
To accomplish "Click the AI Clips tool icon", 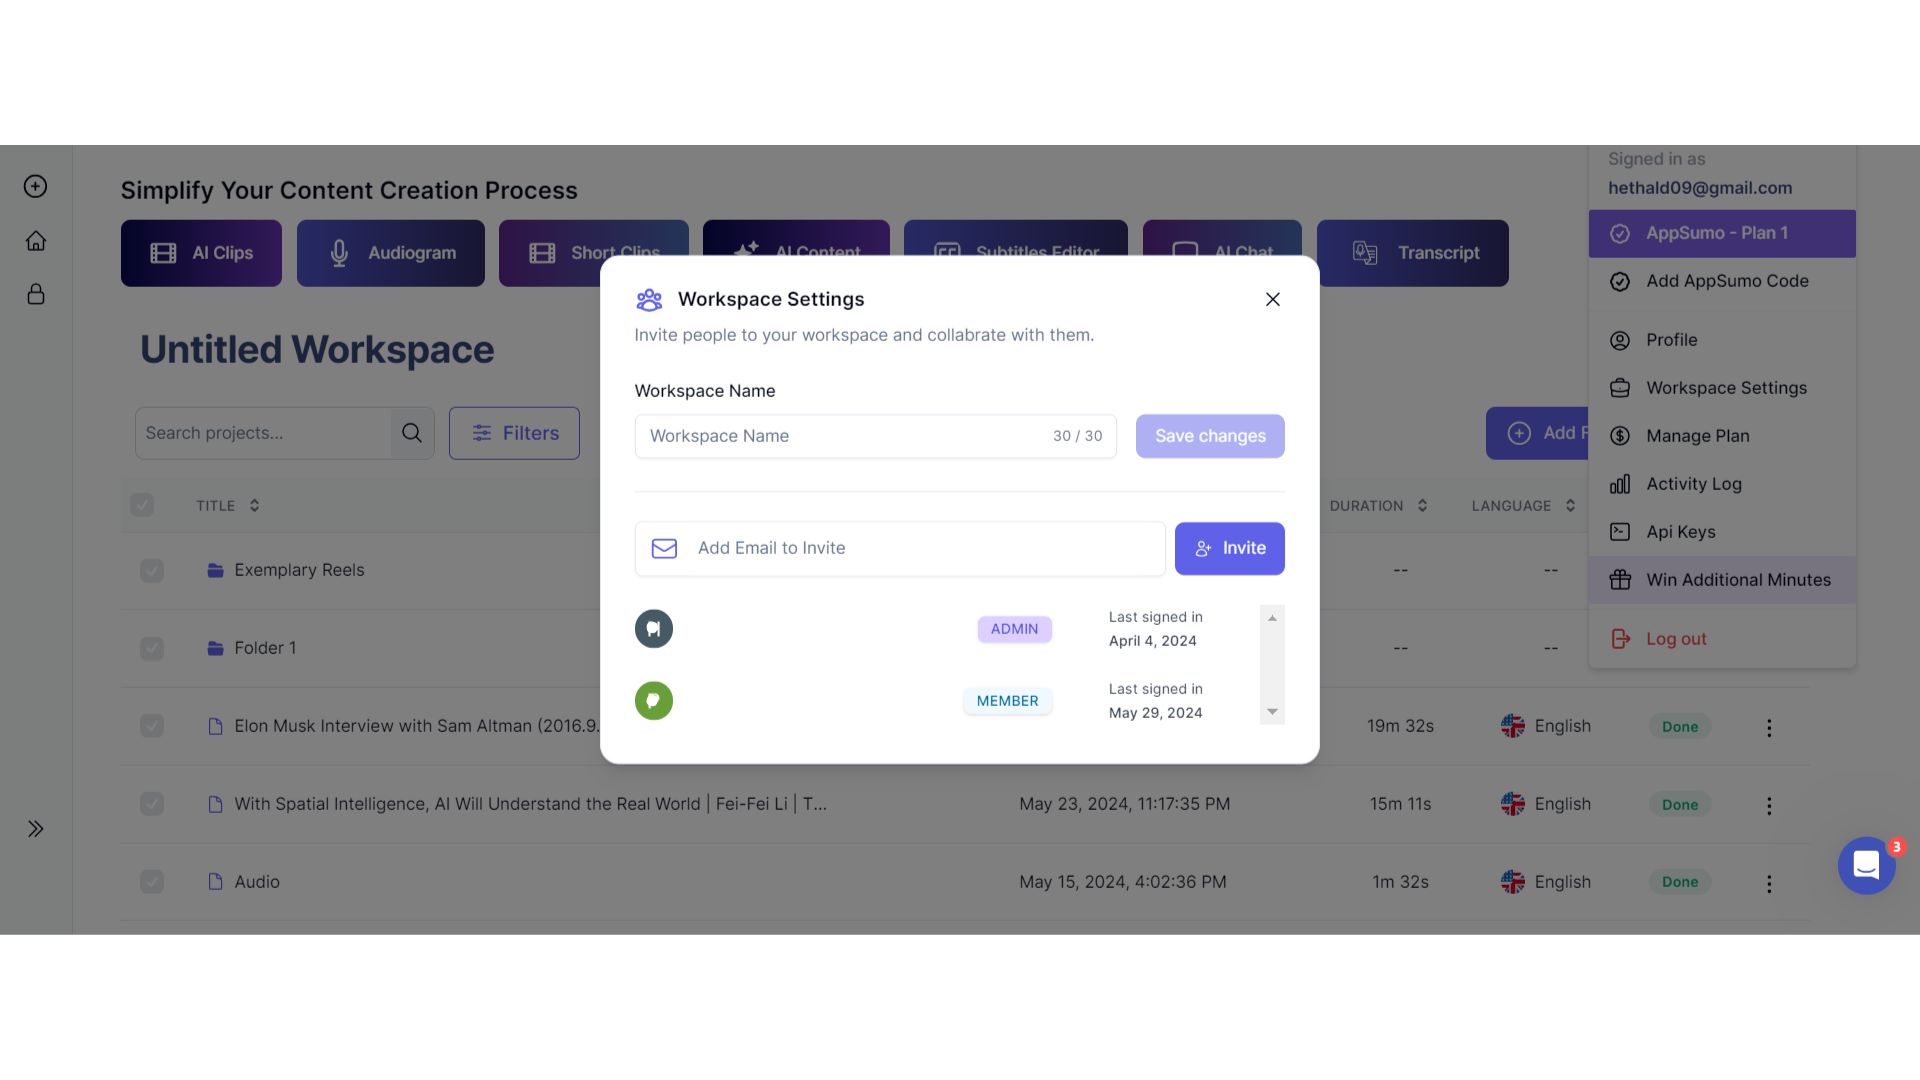I will pos(162,252).
